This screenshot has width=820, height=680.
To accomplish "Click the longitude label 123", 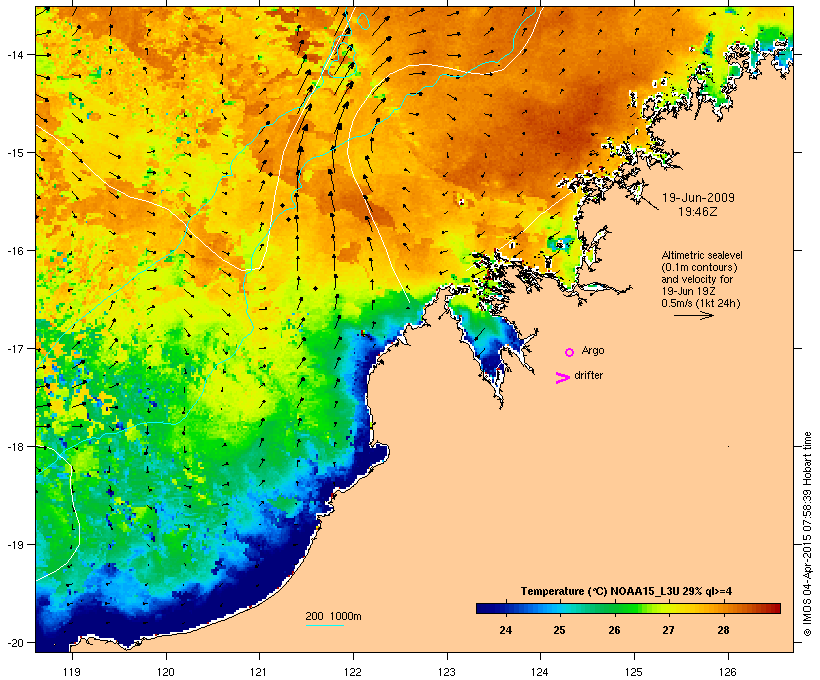I will pyautogui.click(x=447, y=672).
